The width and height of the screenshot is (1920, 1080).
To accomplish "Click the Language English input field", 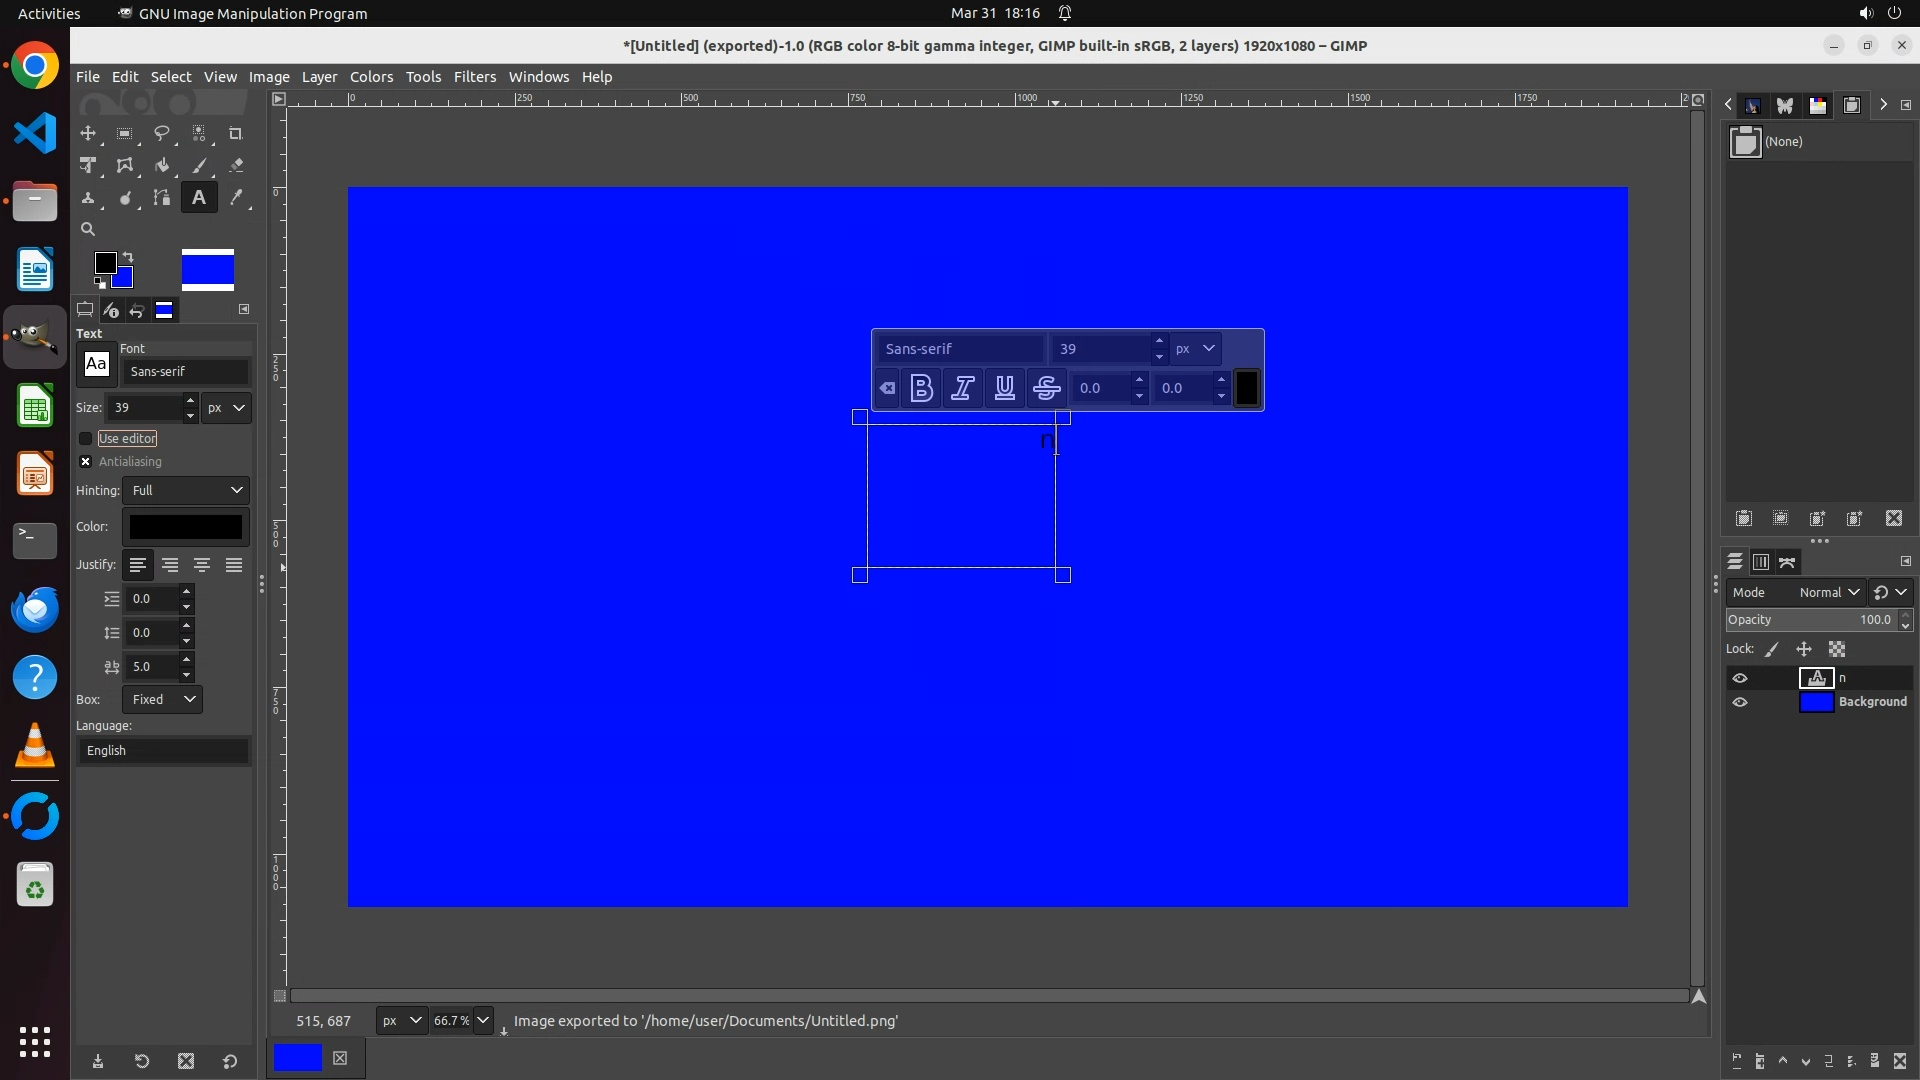I will click(164, 751).
